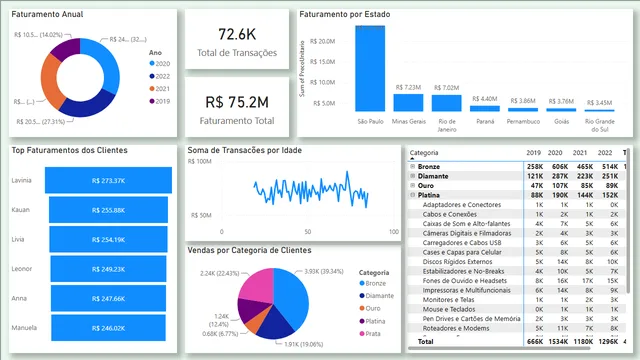Image resolution: width=640 pixels, height=360 pixels.
Task: Select Anna's R$ 247.66K bar
Action: tap(108, 298)
